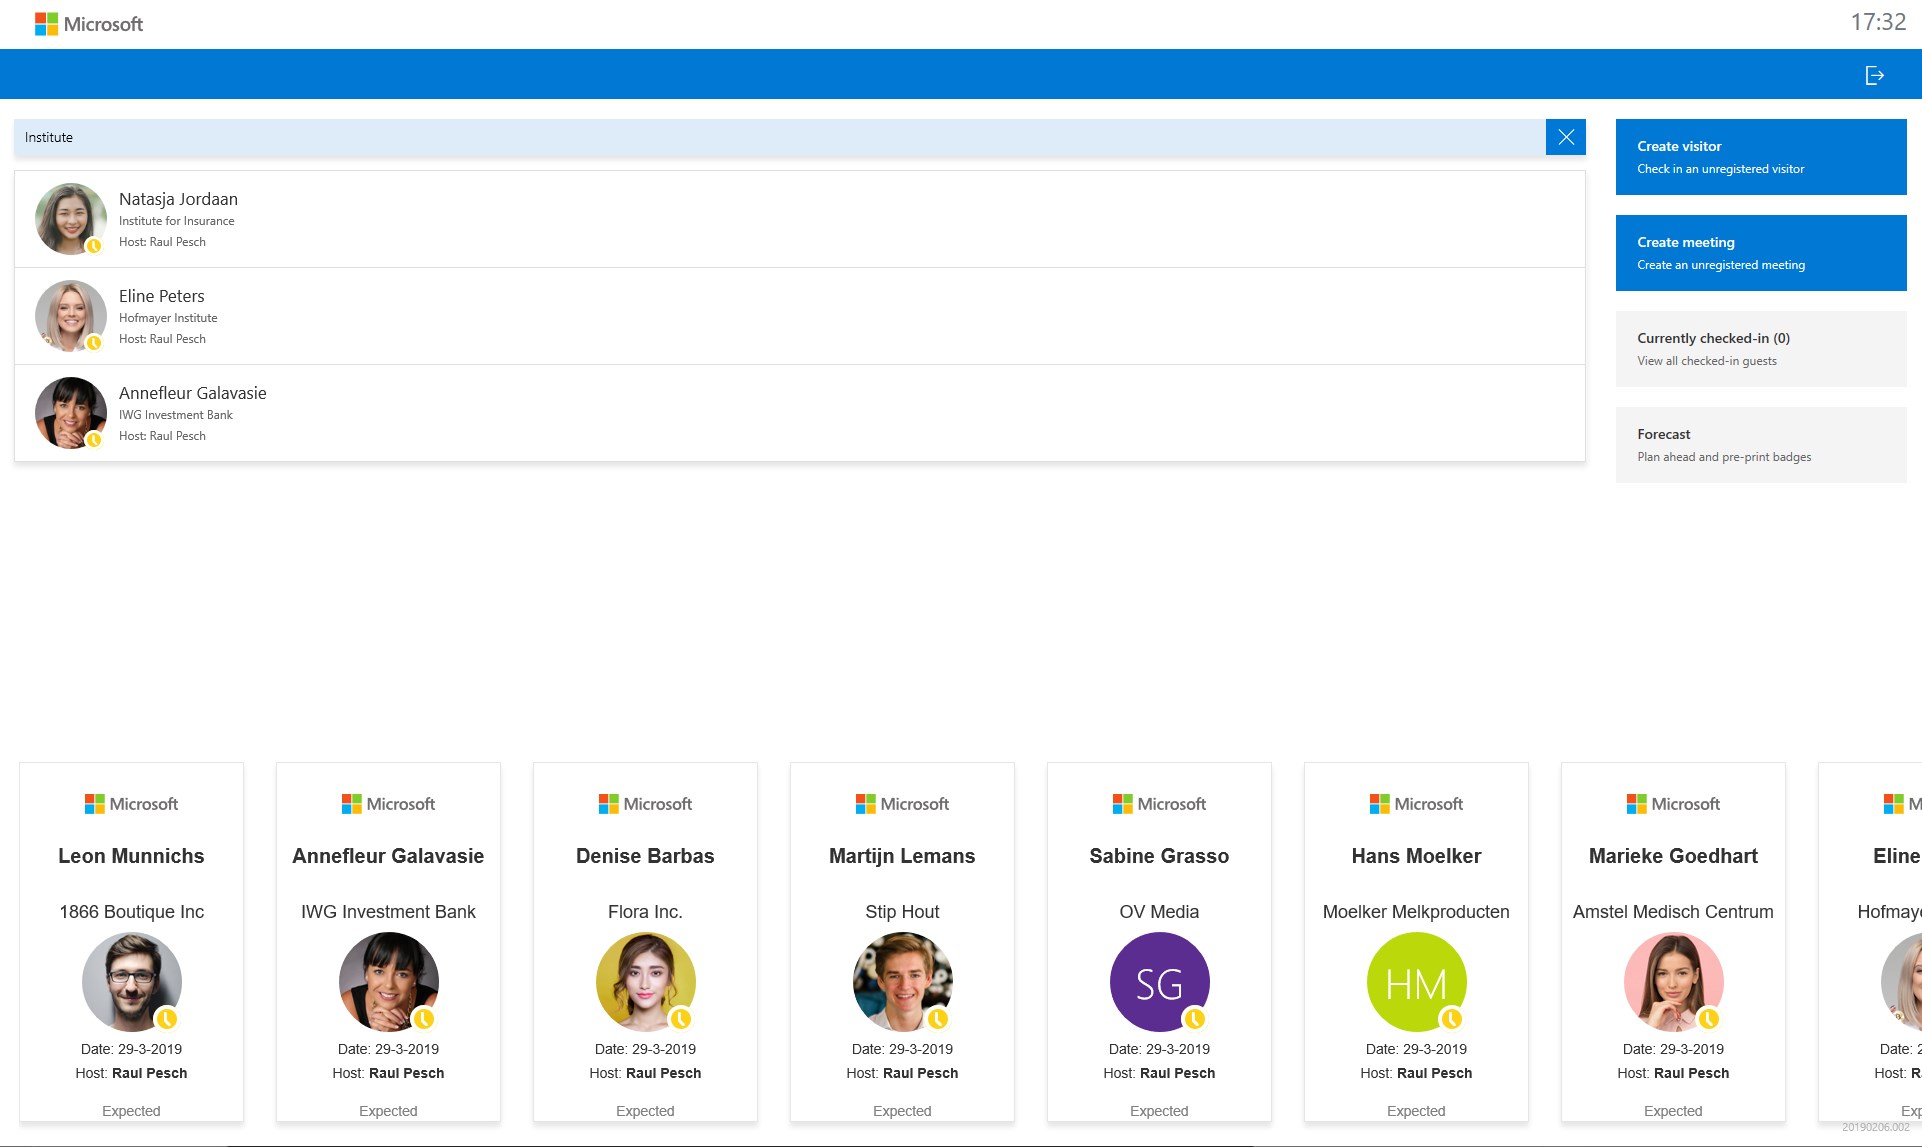Open the Forecast tile
The height and width of the screenshot is (1147, 1922).
1761,445
